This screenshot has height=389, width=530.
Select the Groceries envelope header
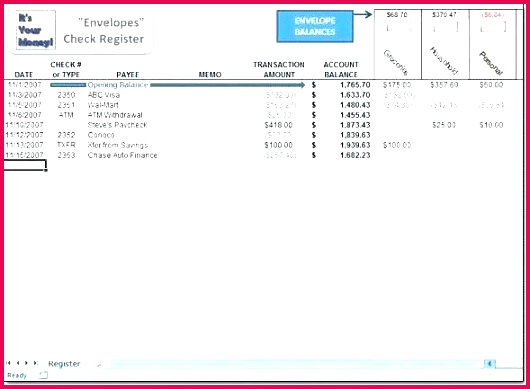click(x=395, y=62)
